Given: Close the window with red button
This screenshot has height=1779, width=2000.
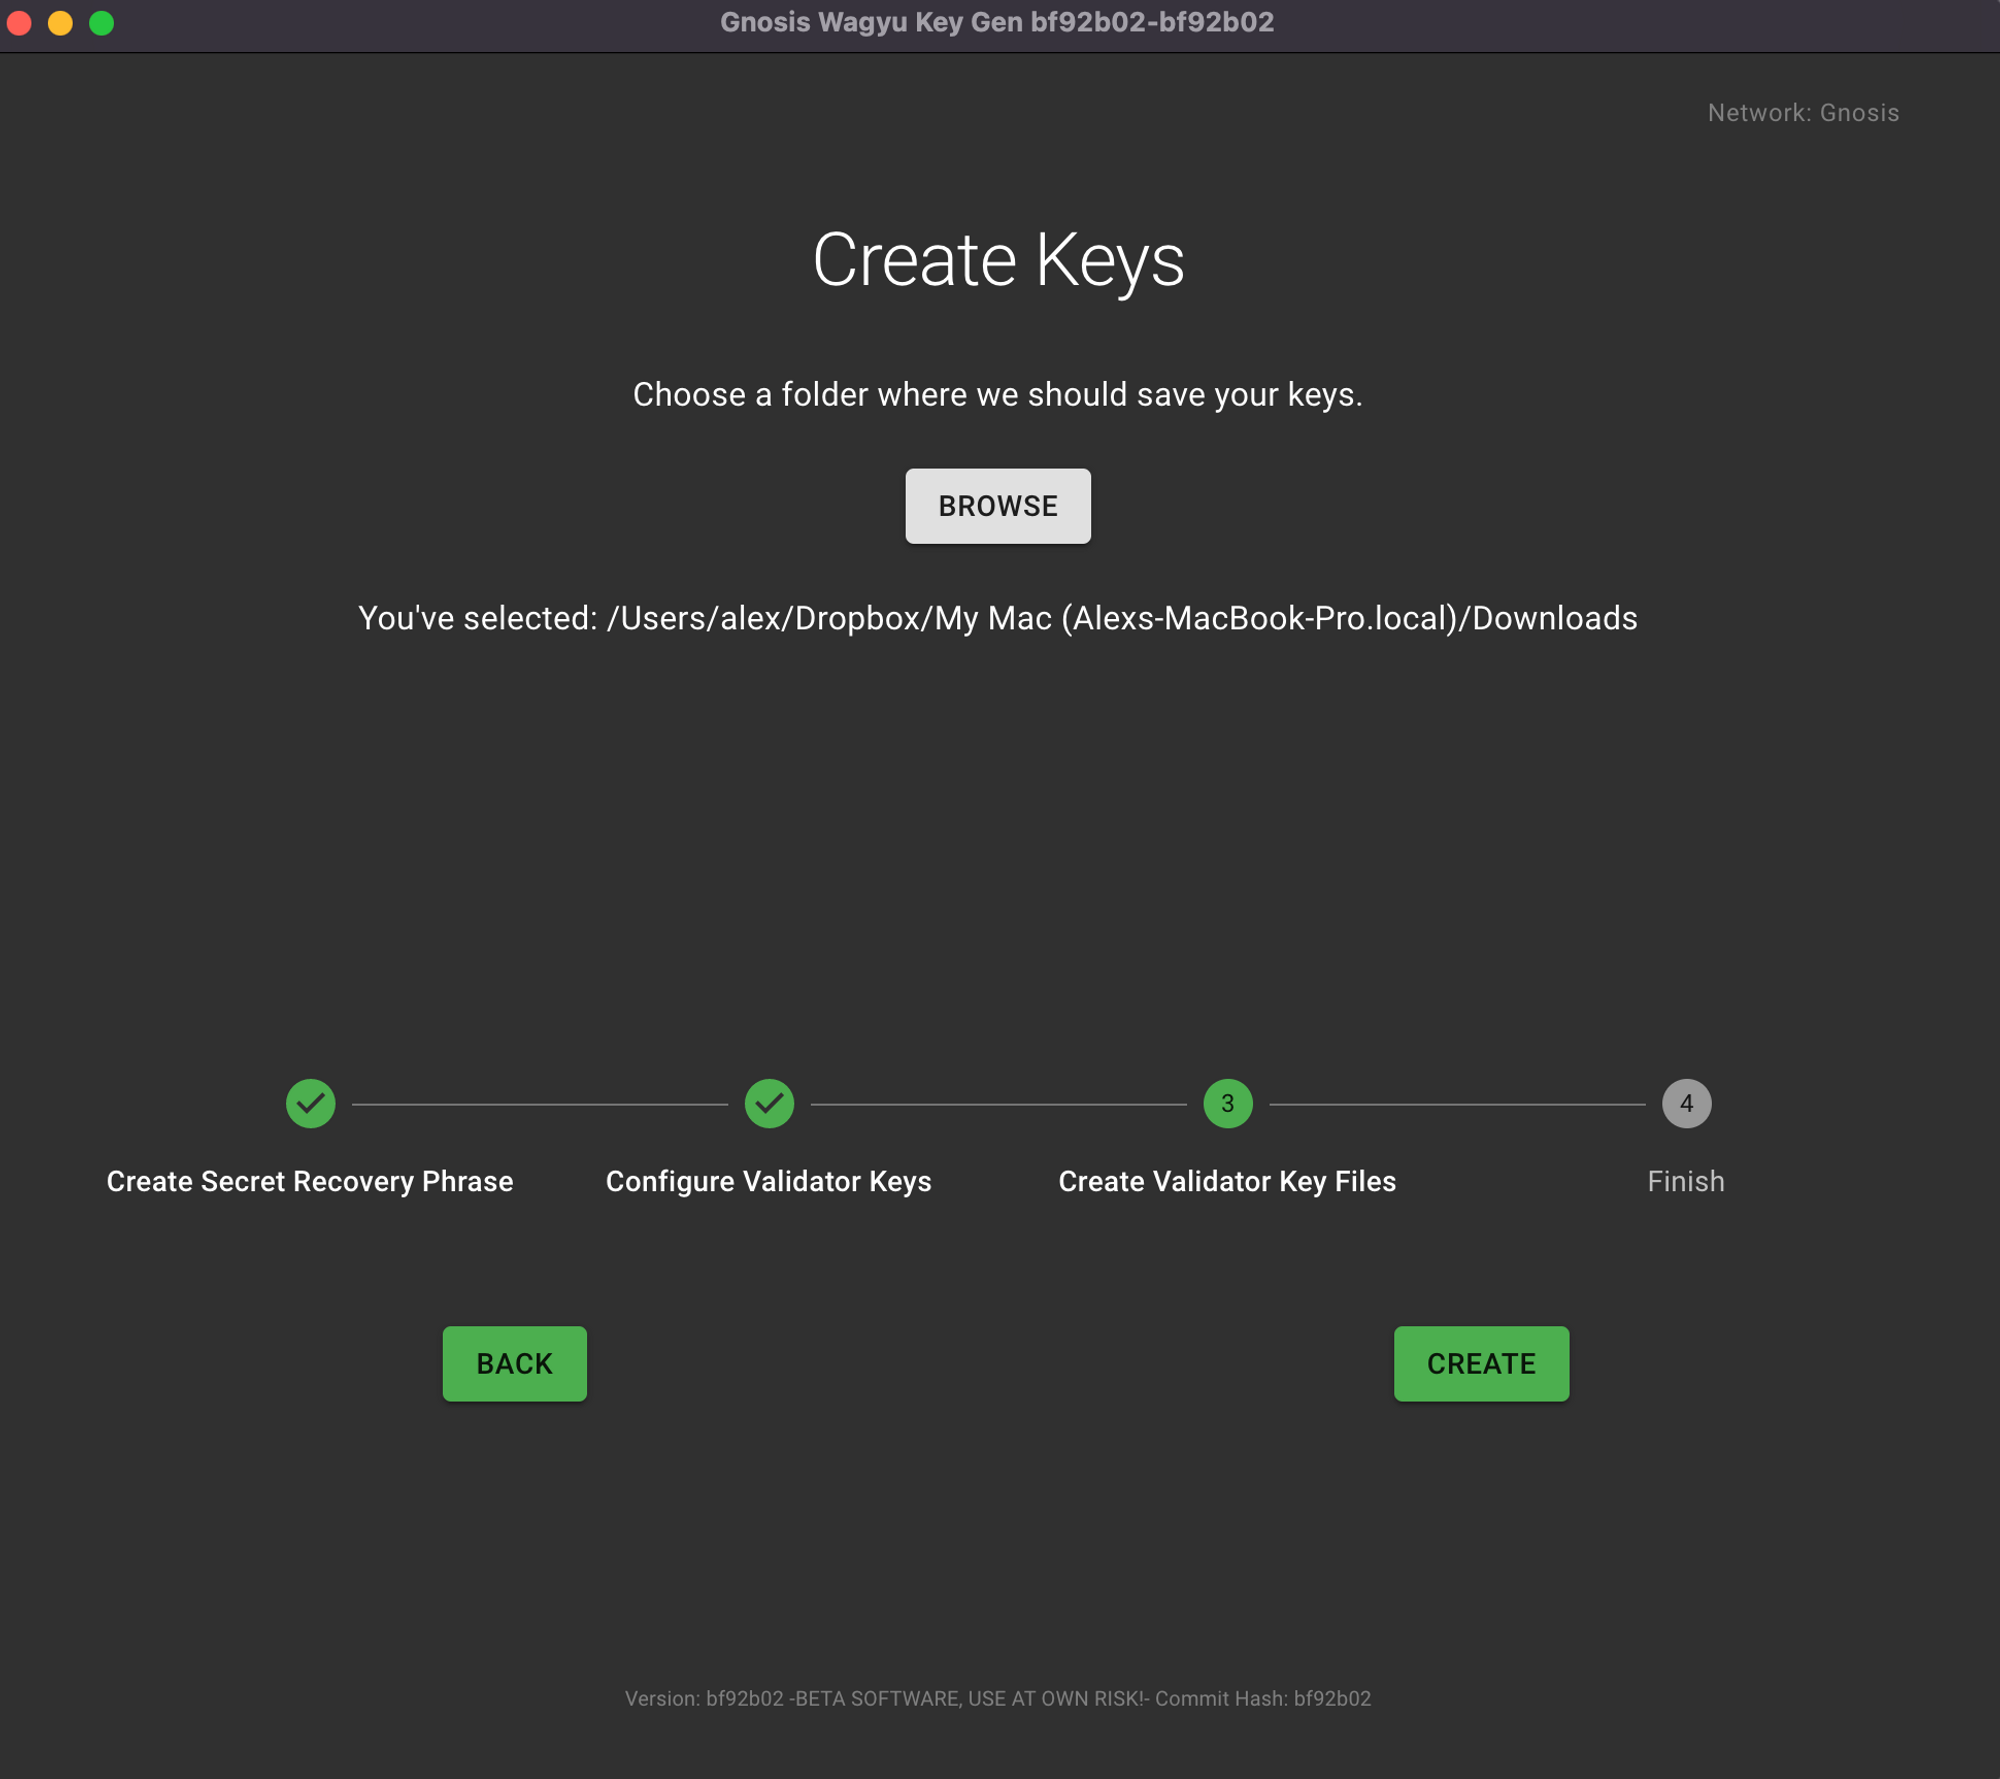Looking at the screenshot, I should [19, 22].
